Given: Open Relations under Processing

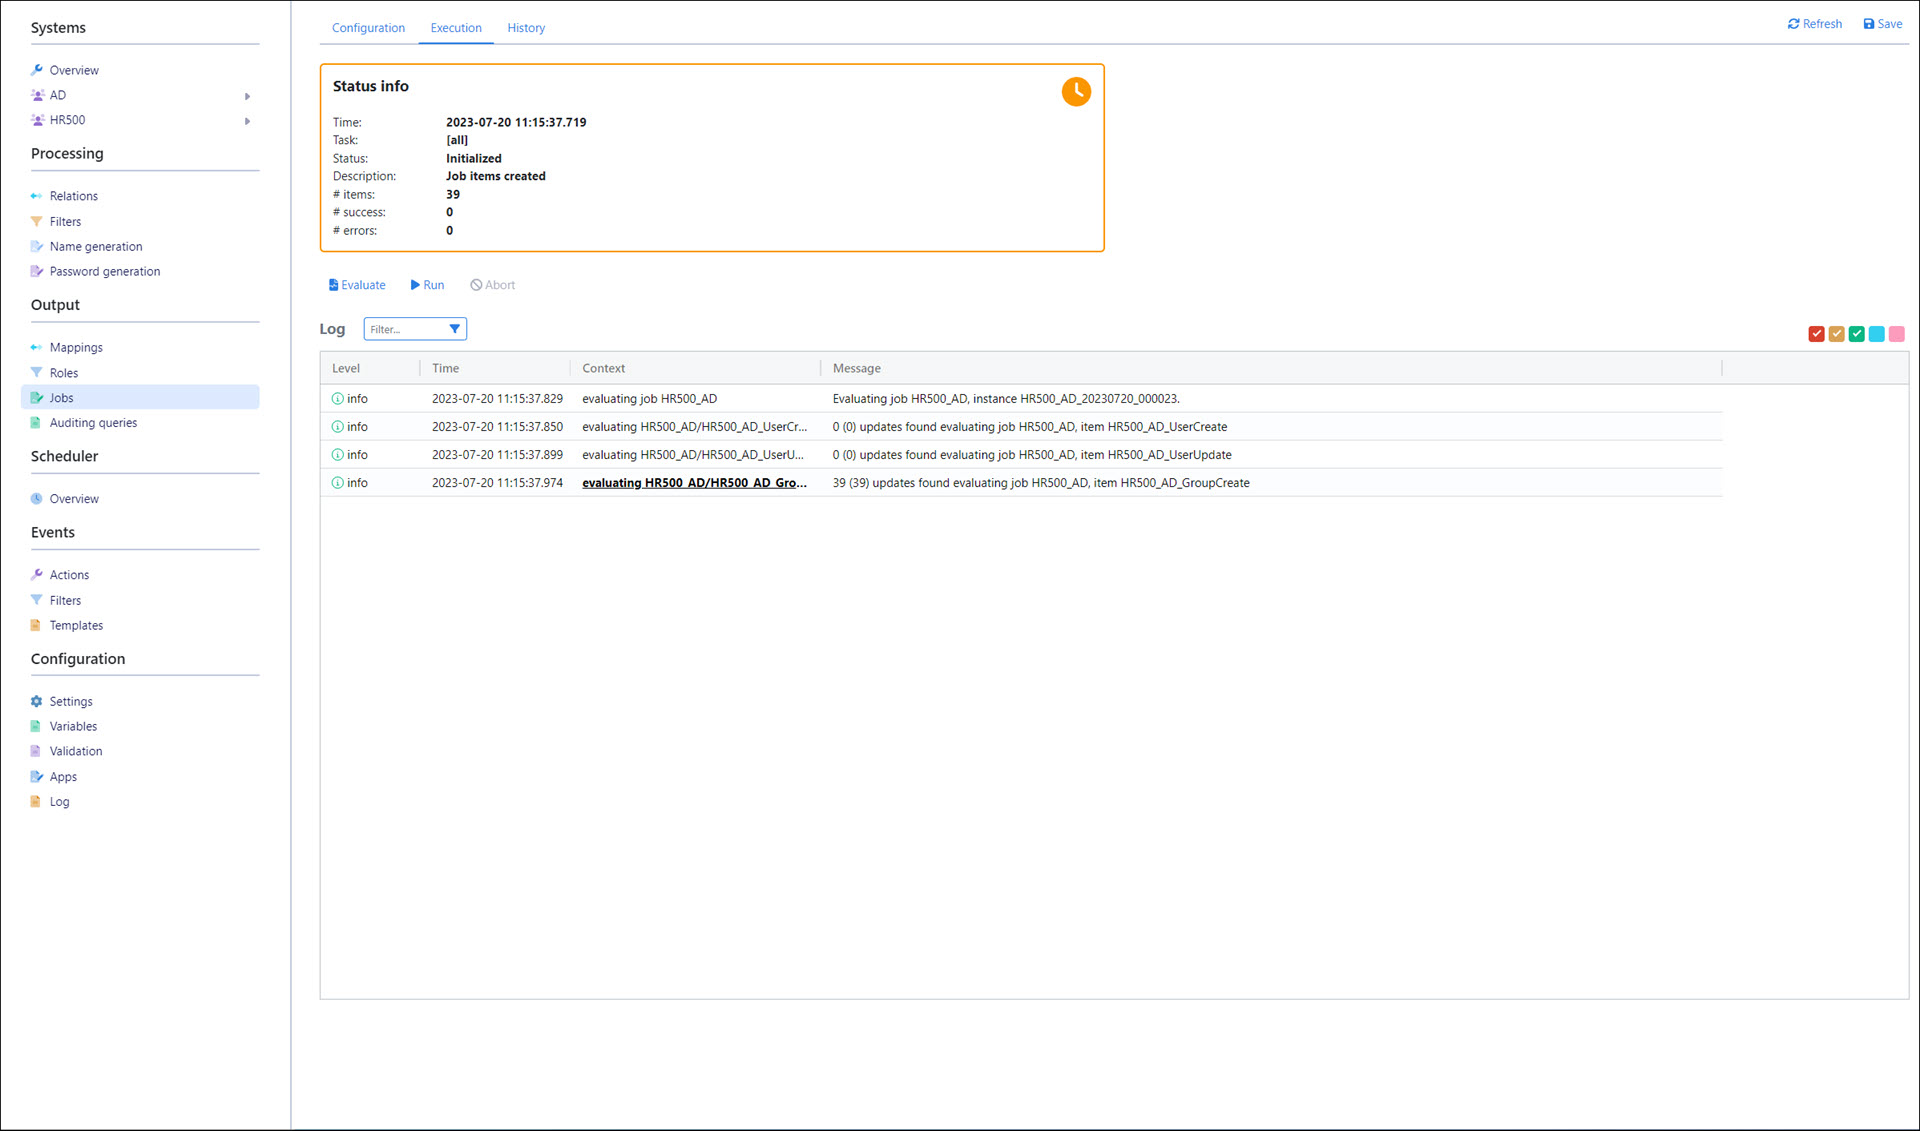Looking at the screenshot, I should point(74,196).
